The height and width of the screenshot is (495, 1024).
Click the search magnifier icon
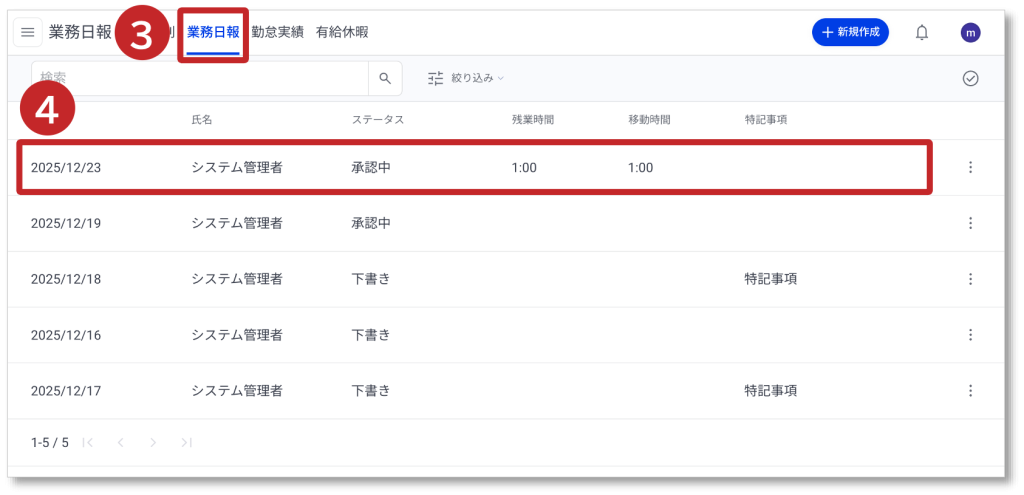(385, 78)
